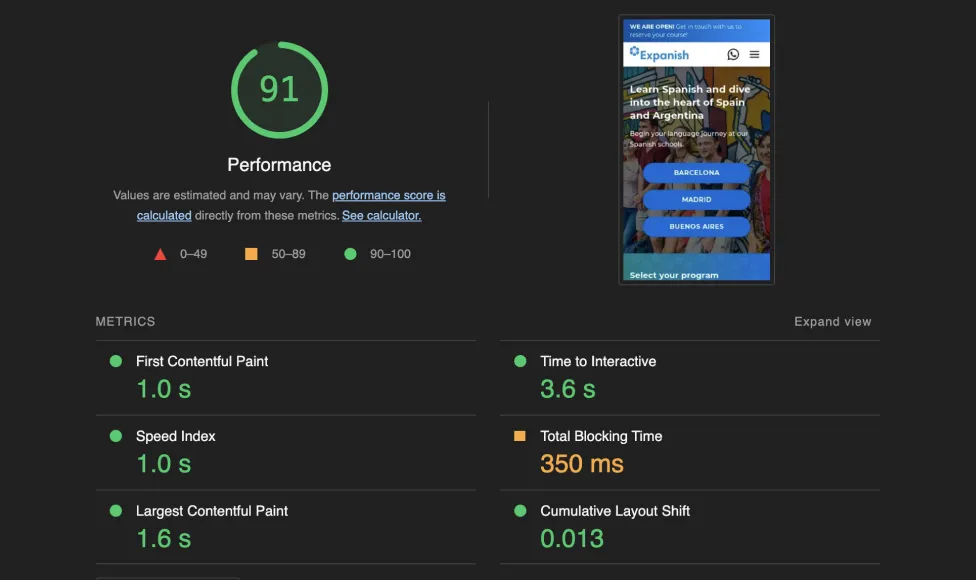Expand the Total Blocking Time metric
The image size is (976, 580).
(601, 436)
